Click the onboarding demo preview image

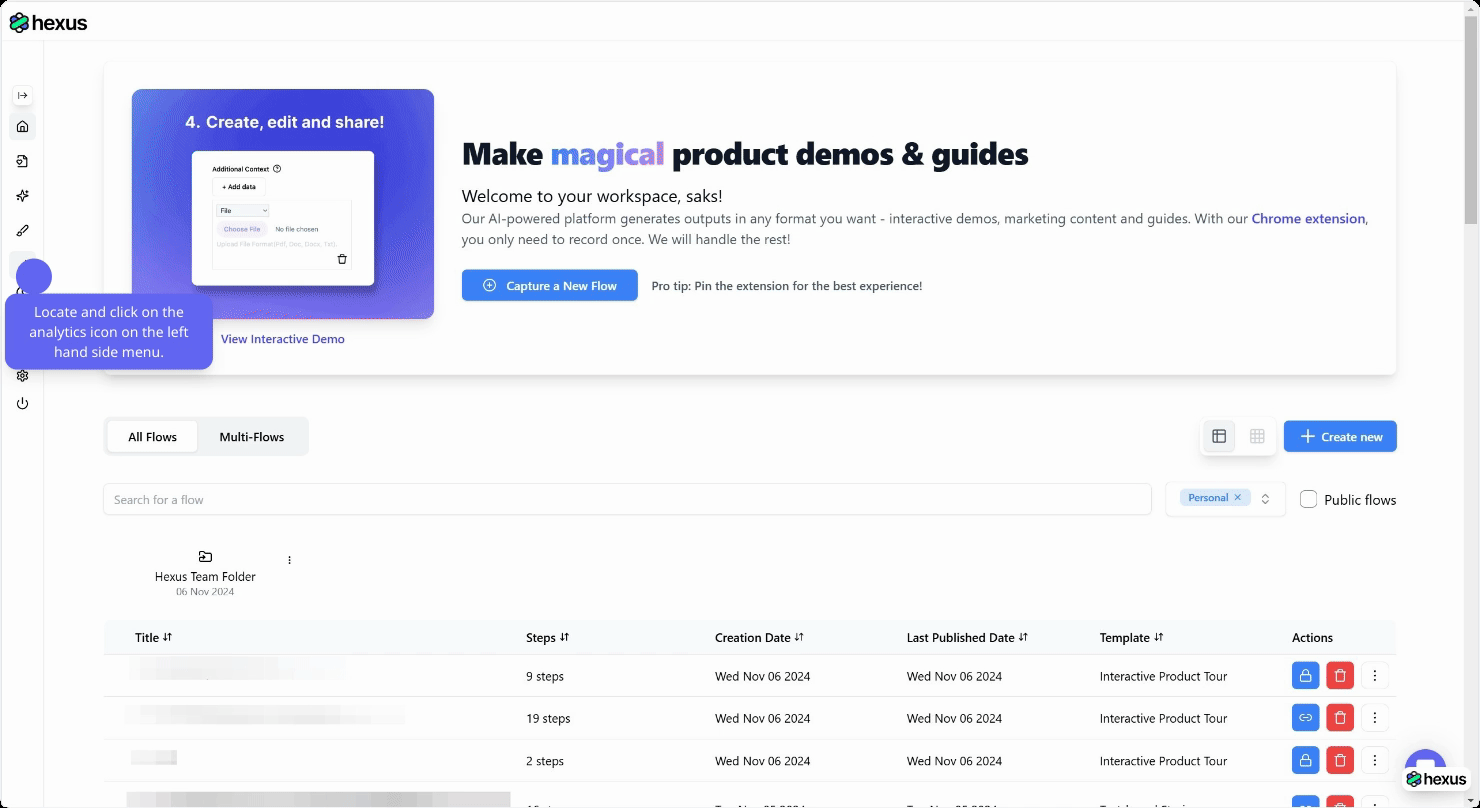283,204
